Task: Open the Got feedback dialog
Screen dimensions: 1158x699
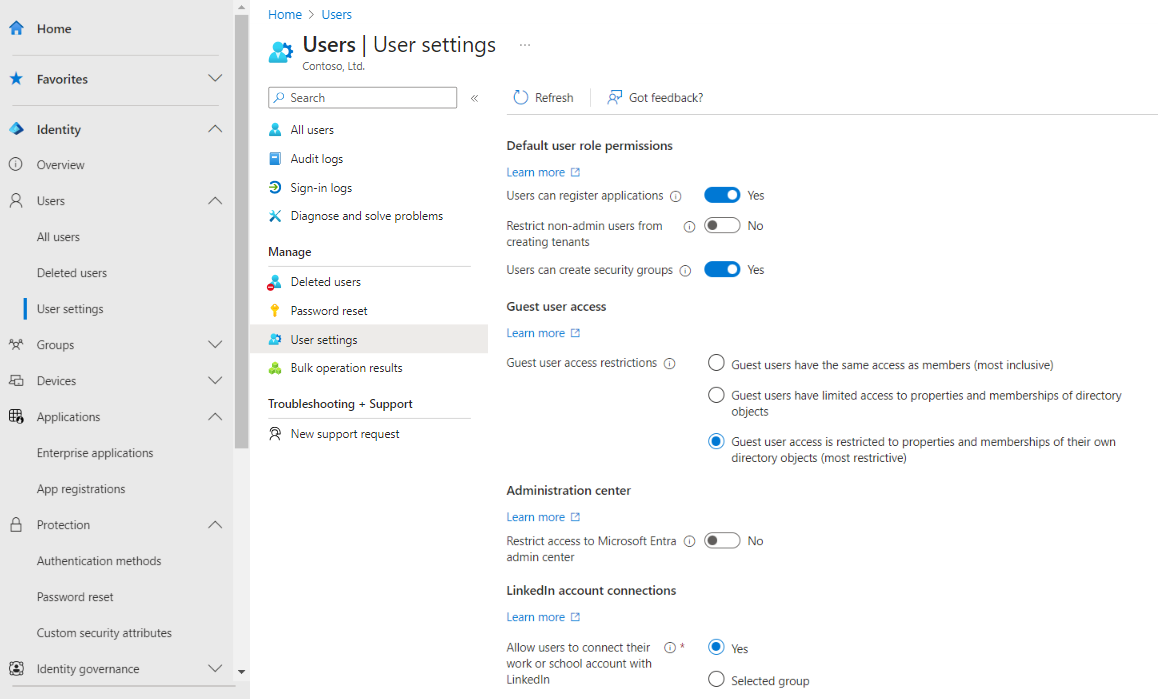Action: point(655,97)
